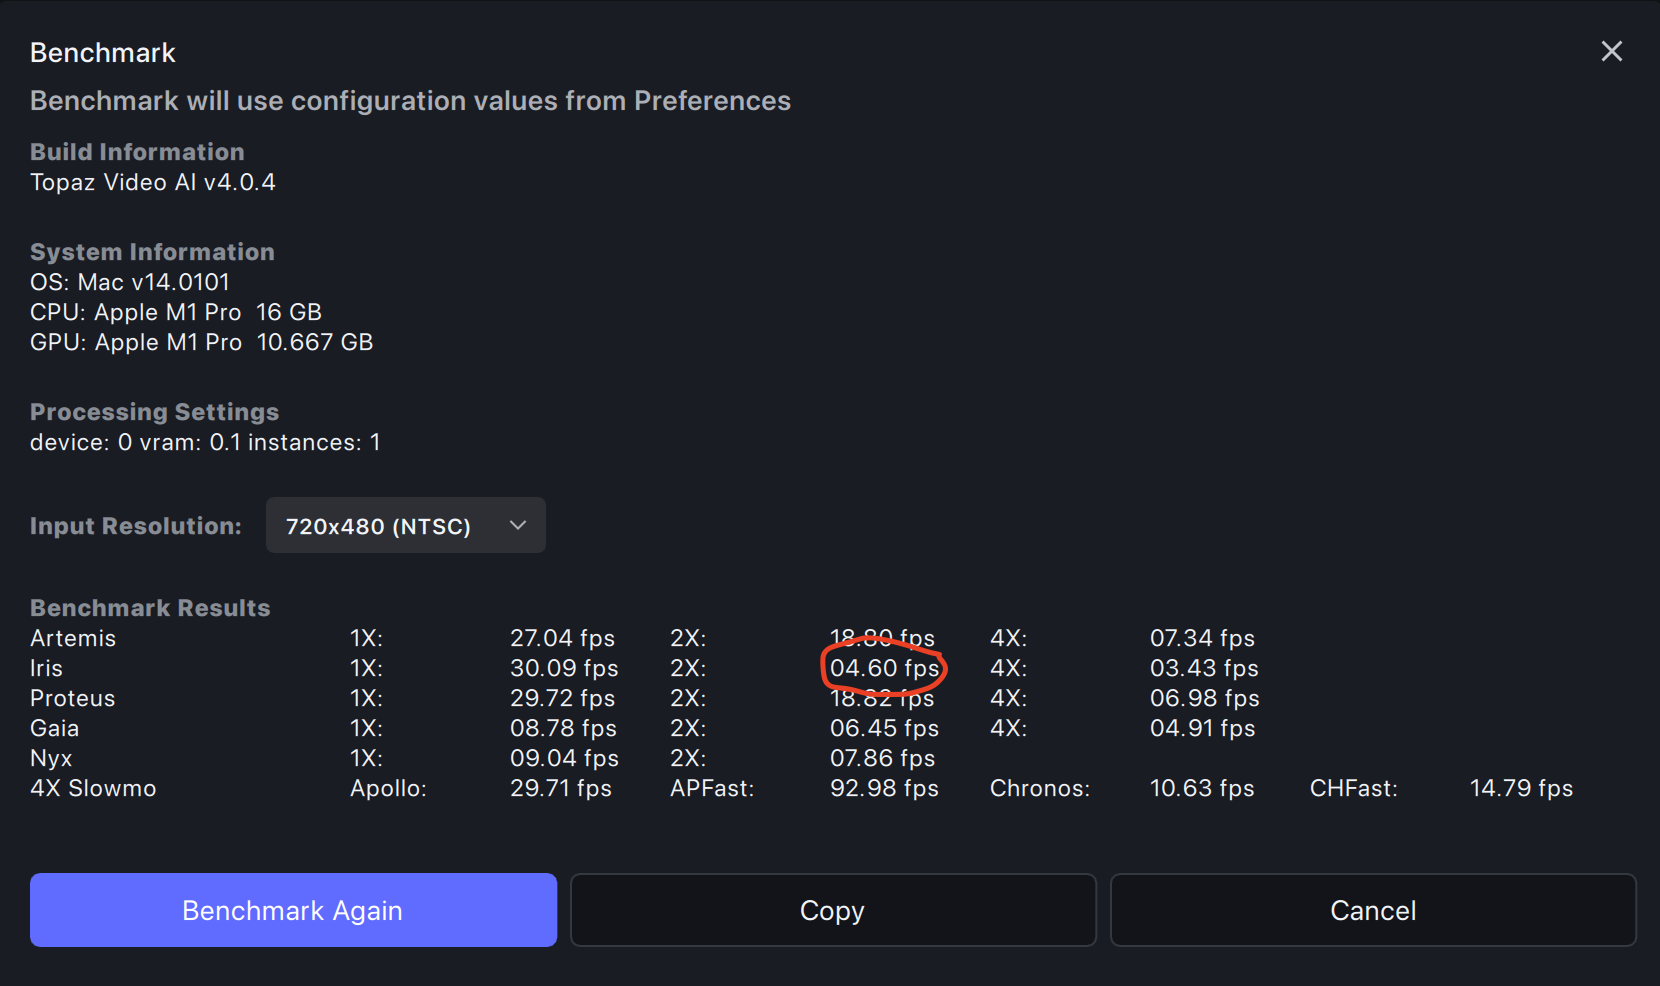This screenshot has height=986, width=1660.
Task: Select the Iris model name
Action: point(46,668)
